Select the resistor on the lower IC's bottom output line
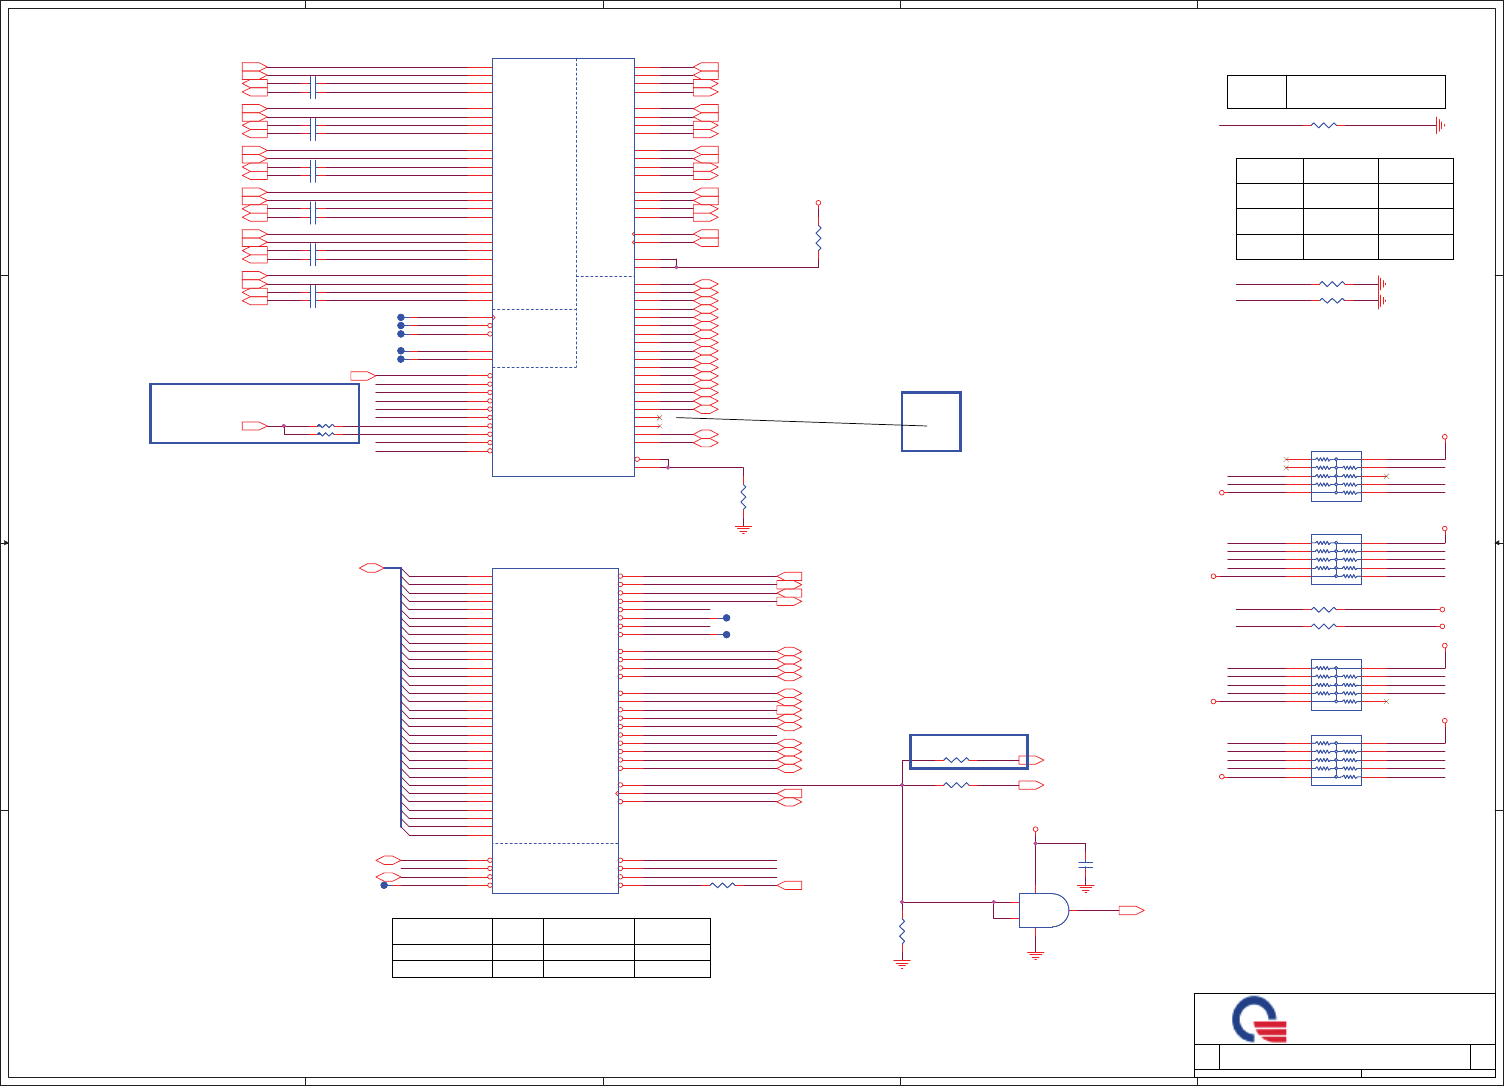This screenshot has width=1504, height=1087. click(723, 885)
